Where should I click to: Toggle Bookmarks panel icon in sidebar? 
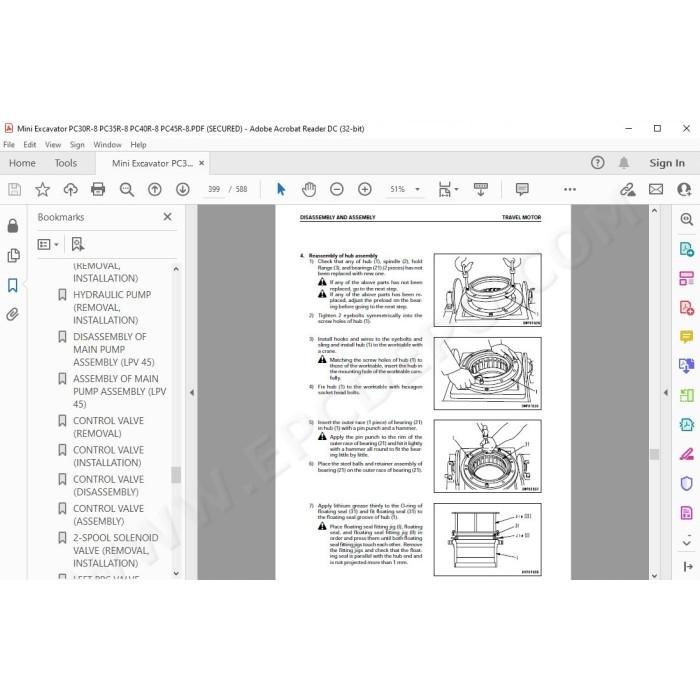pos(12,285)
